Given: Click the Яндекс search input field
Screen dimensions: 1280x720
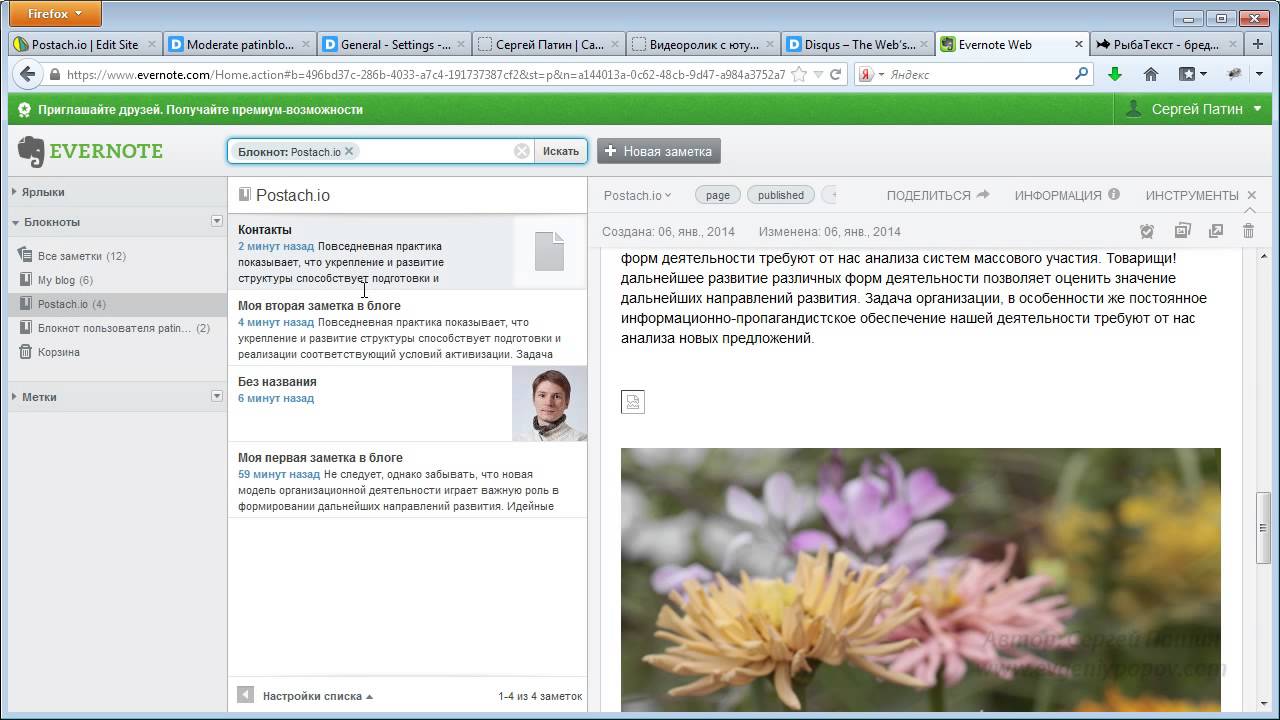Looking at the screenshot, I should coord(980,74).
